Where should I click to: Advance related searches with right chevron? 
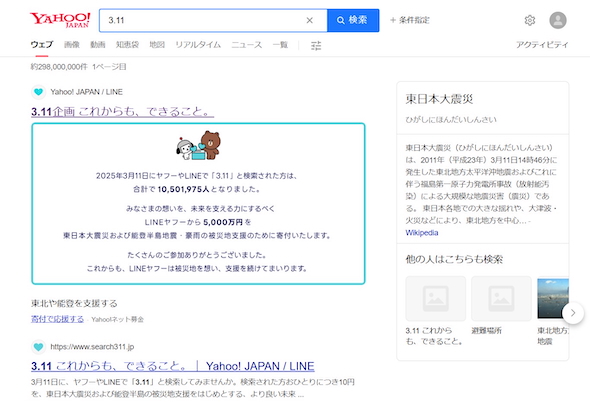(573, 313)
